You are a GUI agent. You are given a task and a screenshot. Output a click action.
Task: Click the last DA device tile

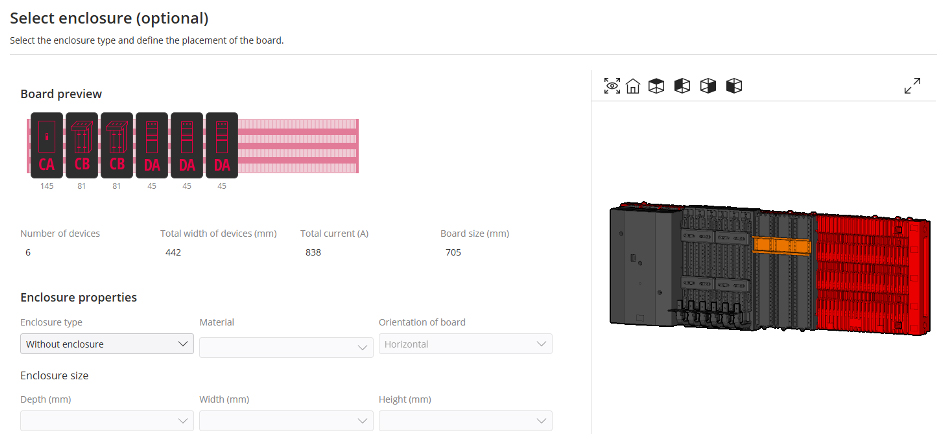pyautogui.click(x=222, y=145)
